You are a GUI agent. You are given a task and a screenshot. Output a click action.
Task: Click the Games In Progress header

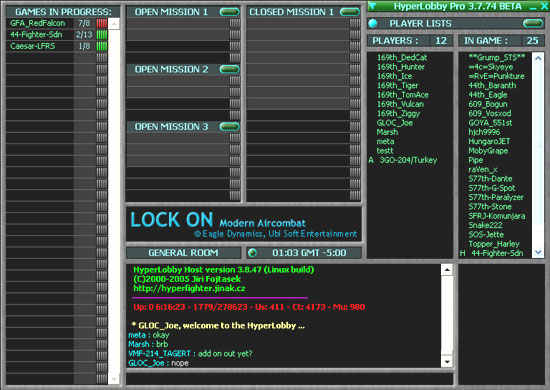(63, 12)
